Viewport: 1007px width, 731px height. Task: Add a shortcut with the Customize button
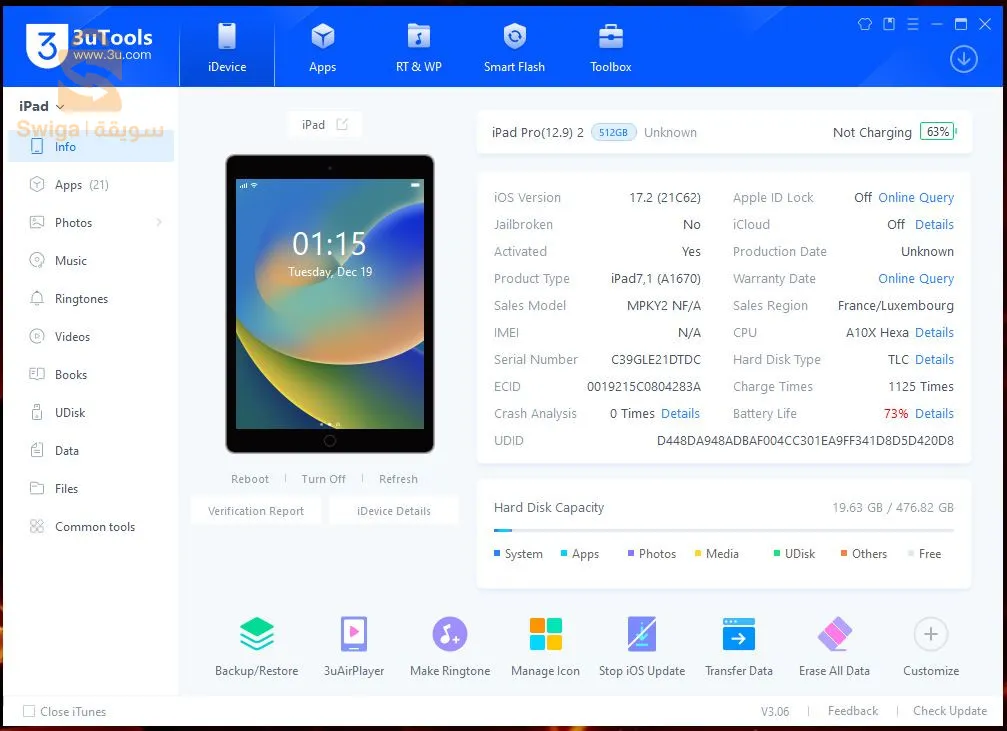coord(930,635)
